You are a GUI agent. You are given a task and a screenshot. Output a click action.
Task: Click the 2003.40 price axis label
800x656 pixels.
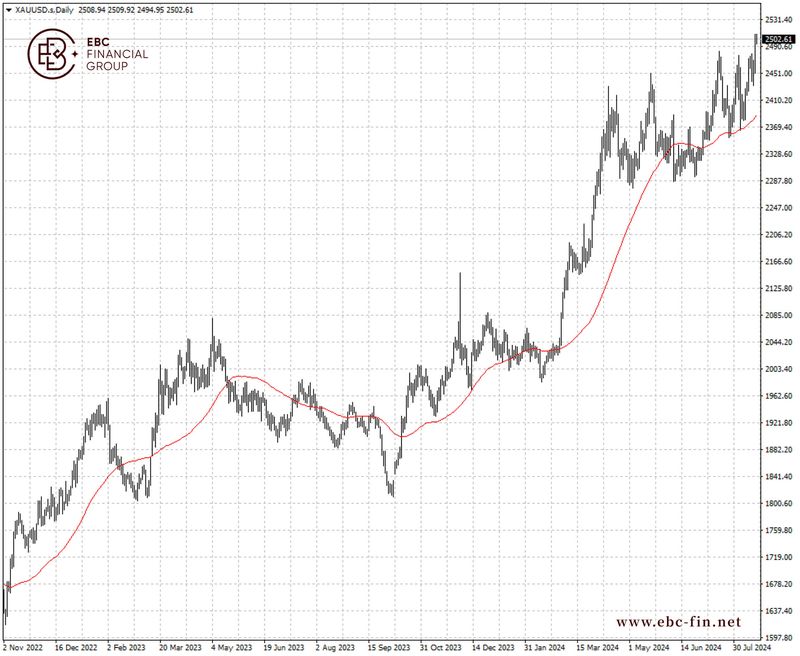(x=779, y=369)
